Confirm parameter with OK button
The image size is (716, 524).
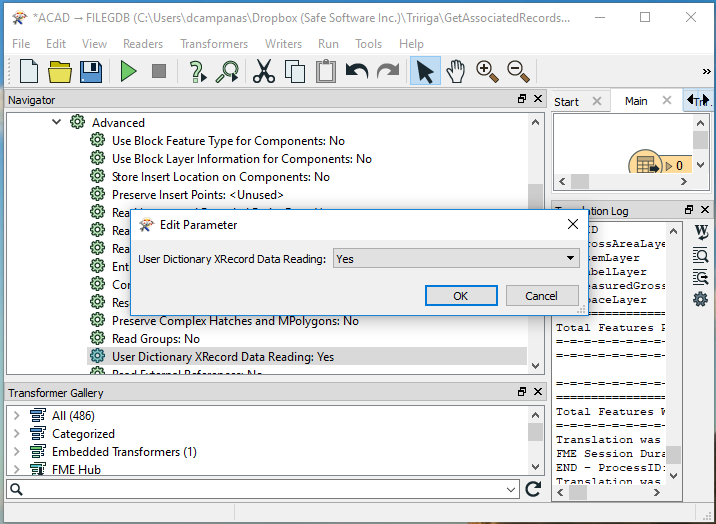[x=461, y=296]
